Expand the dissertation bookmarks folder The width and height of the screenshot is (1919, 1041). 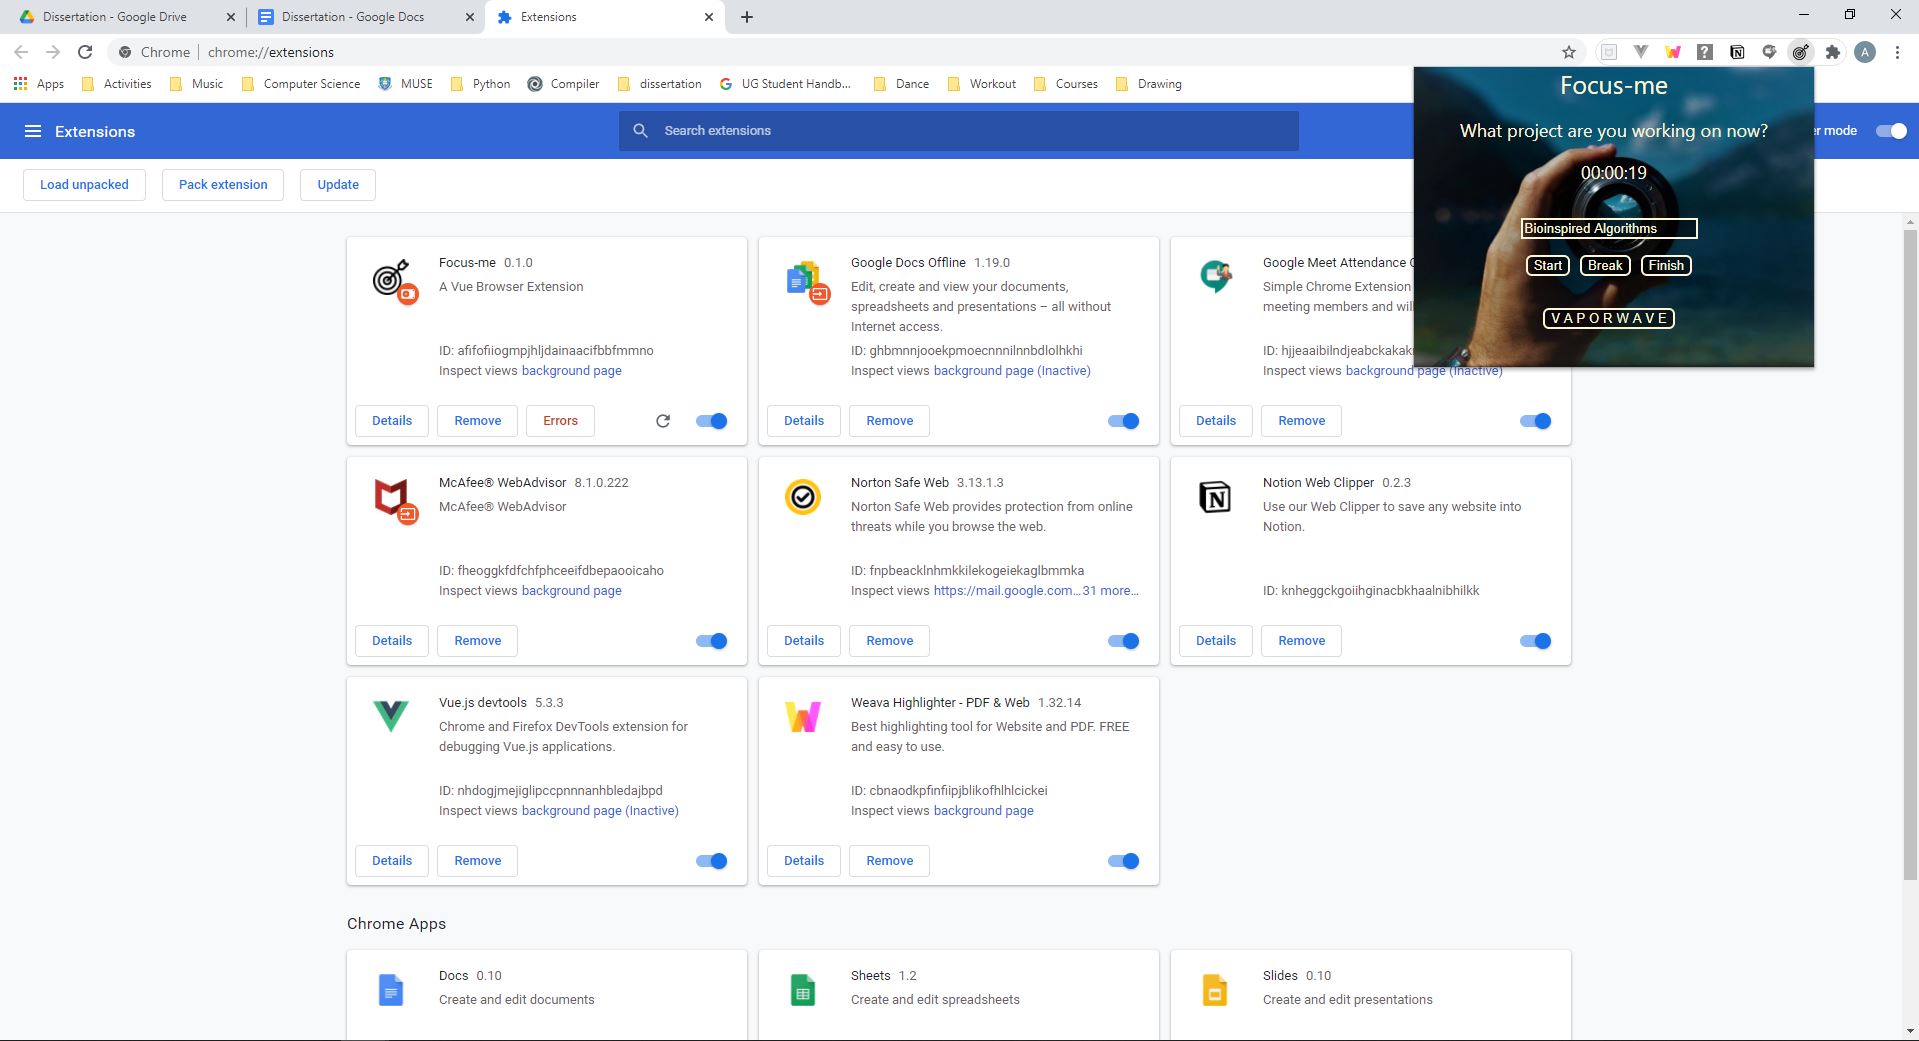point(660,84)
